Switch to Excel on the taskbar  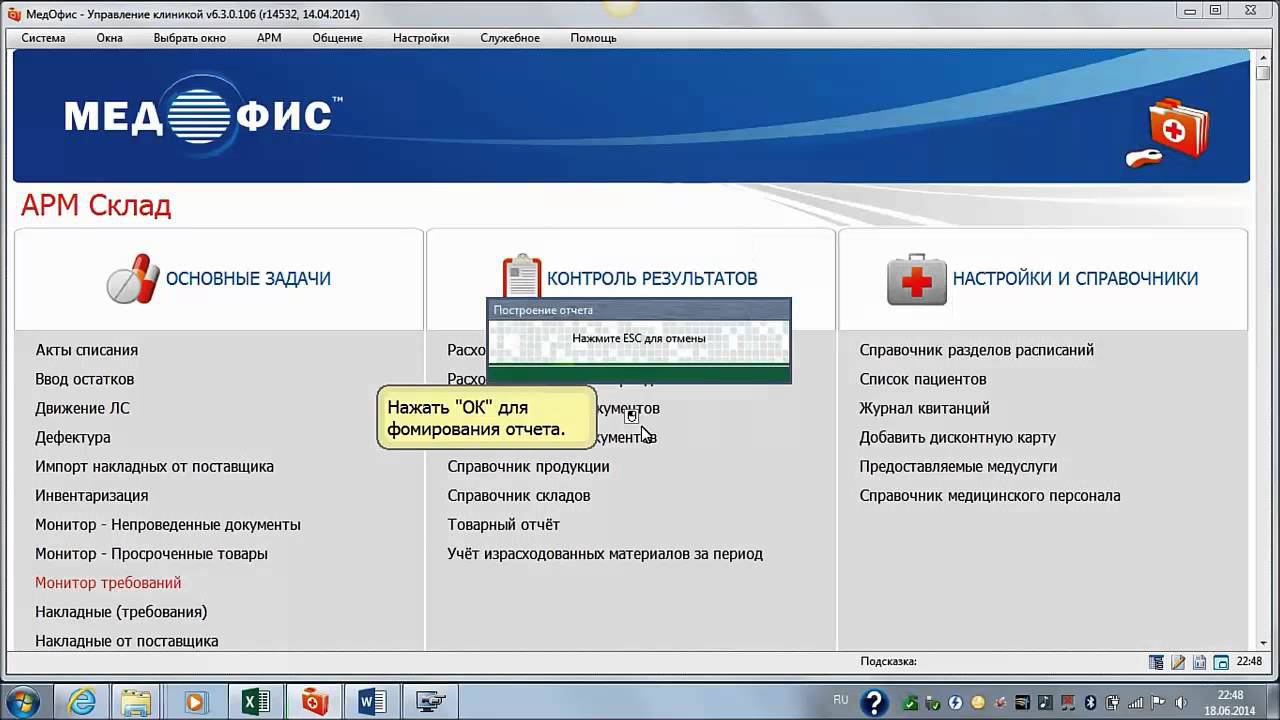pos(256,702)
